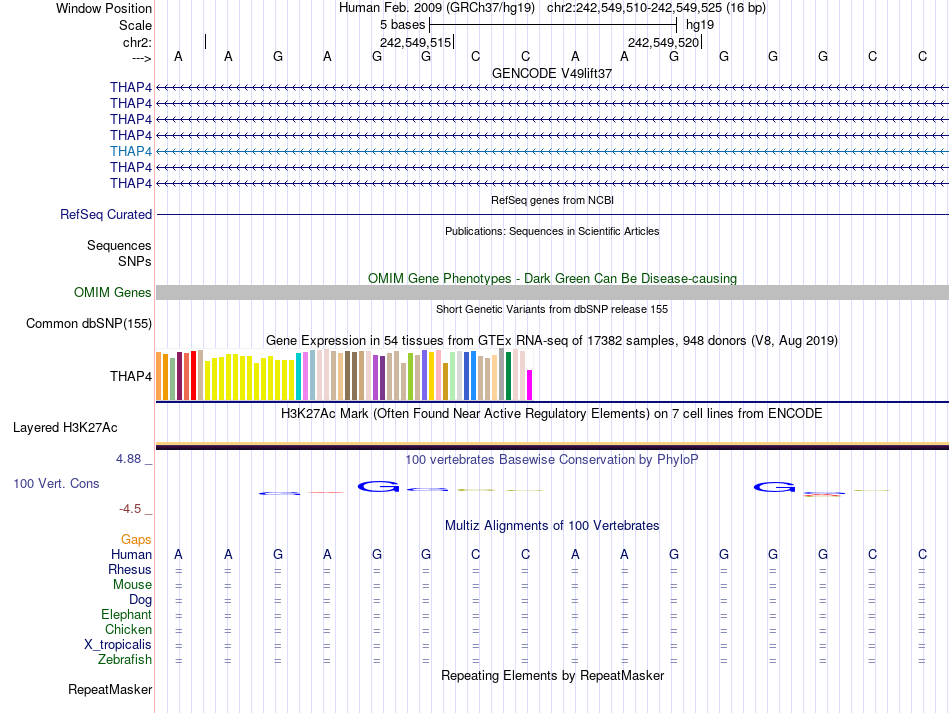Viewport: 950px width, 713px height.
Task: Click the magenta bar in the GTEx chart
Action: (x=530, y=385)
